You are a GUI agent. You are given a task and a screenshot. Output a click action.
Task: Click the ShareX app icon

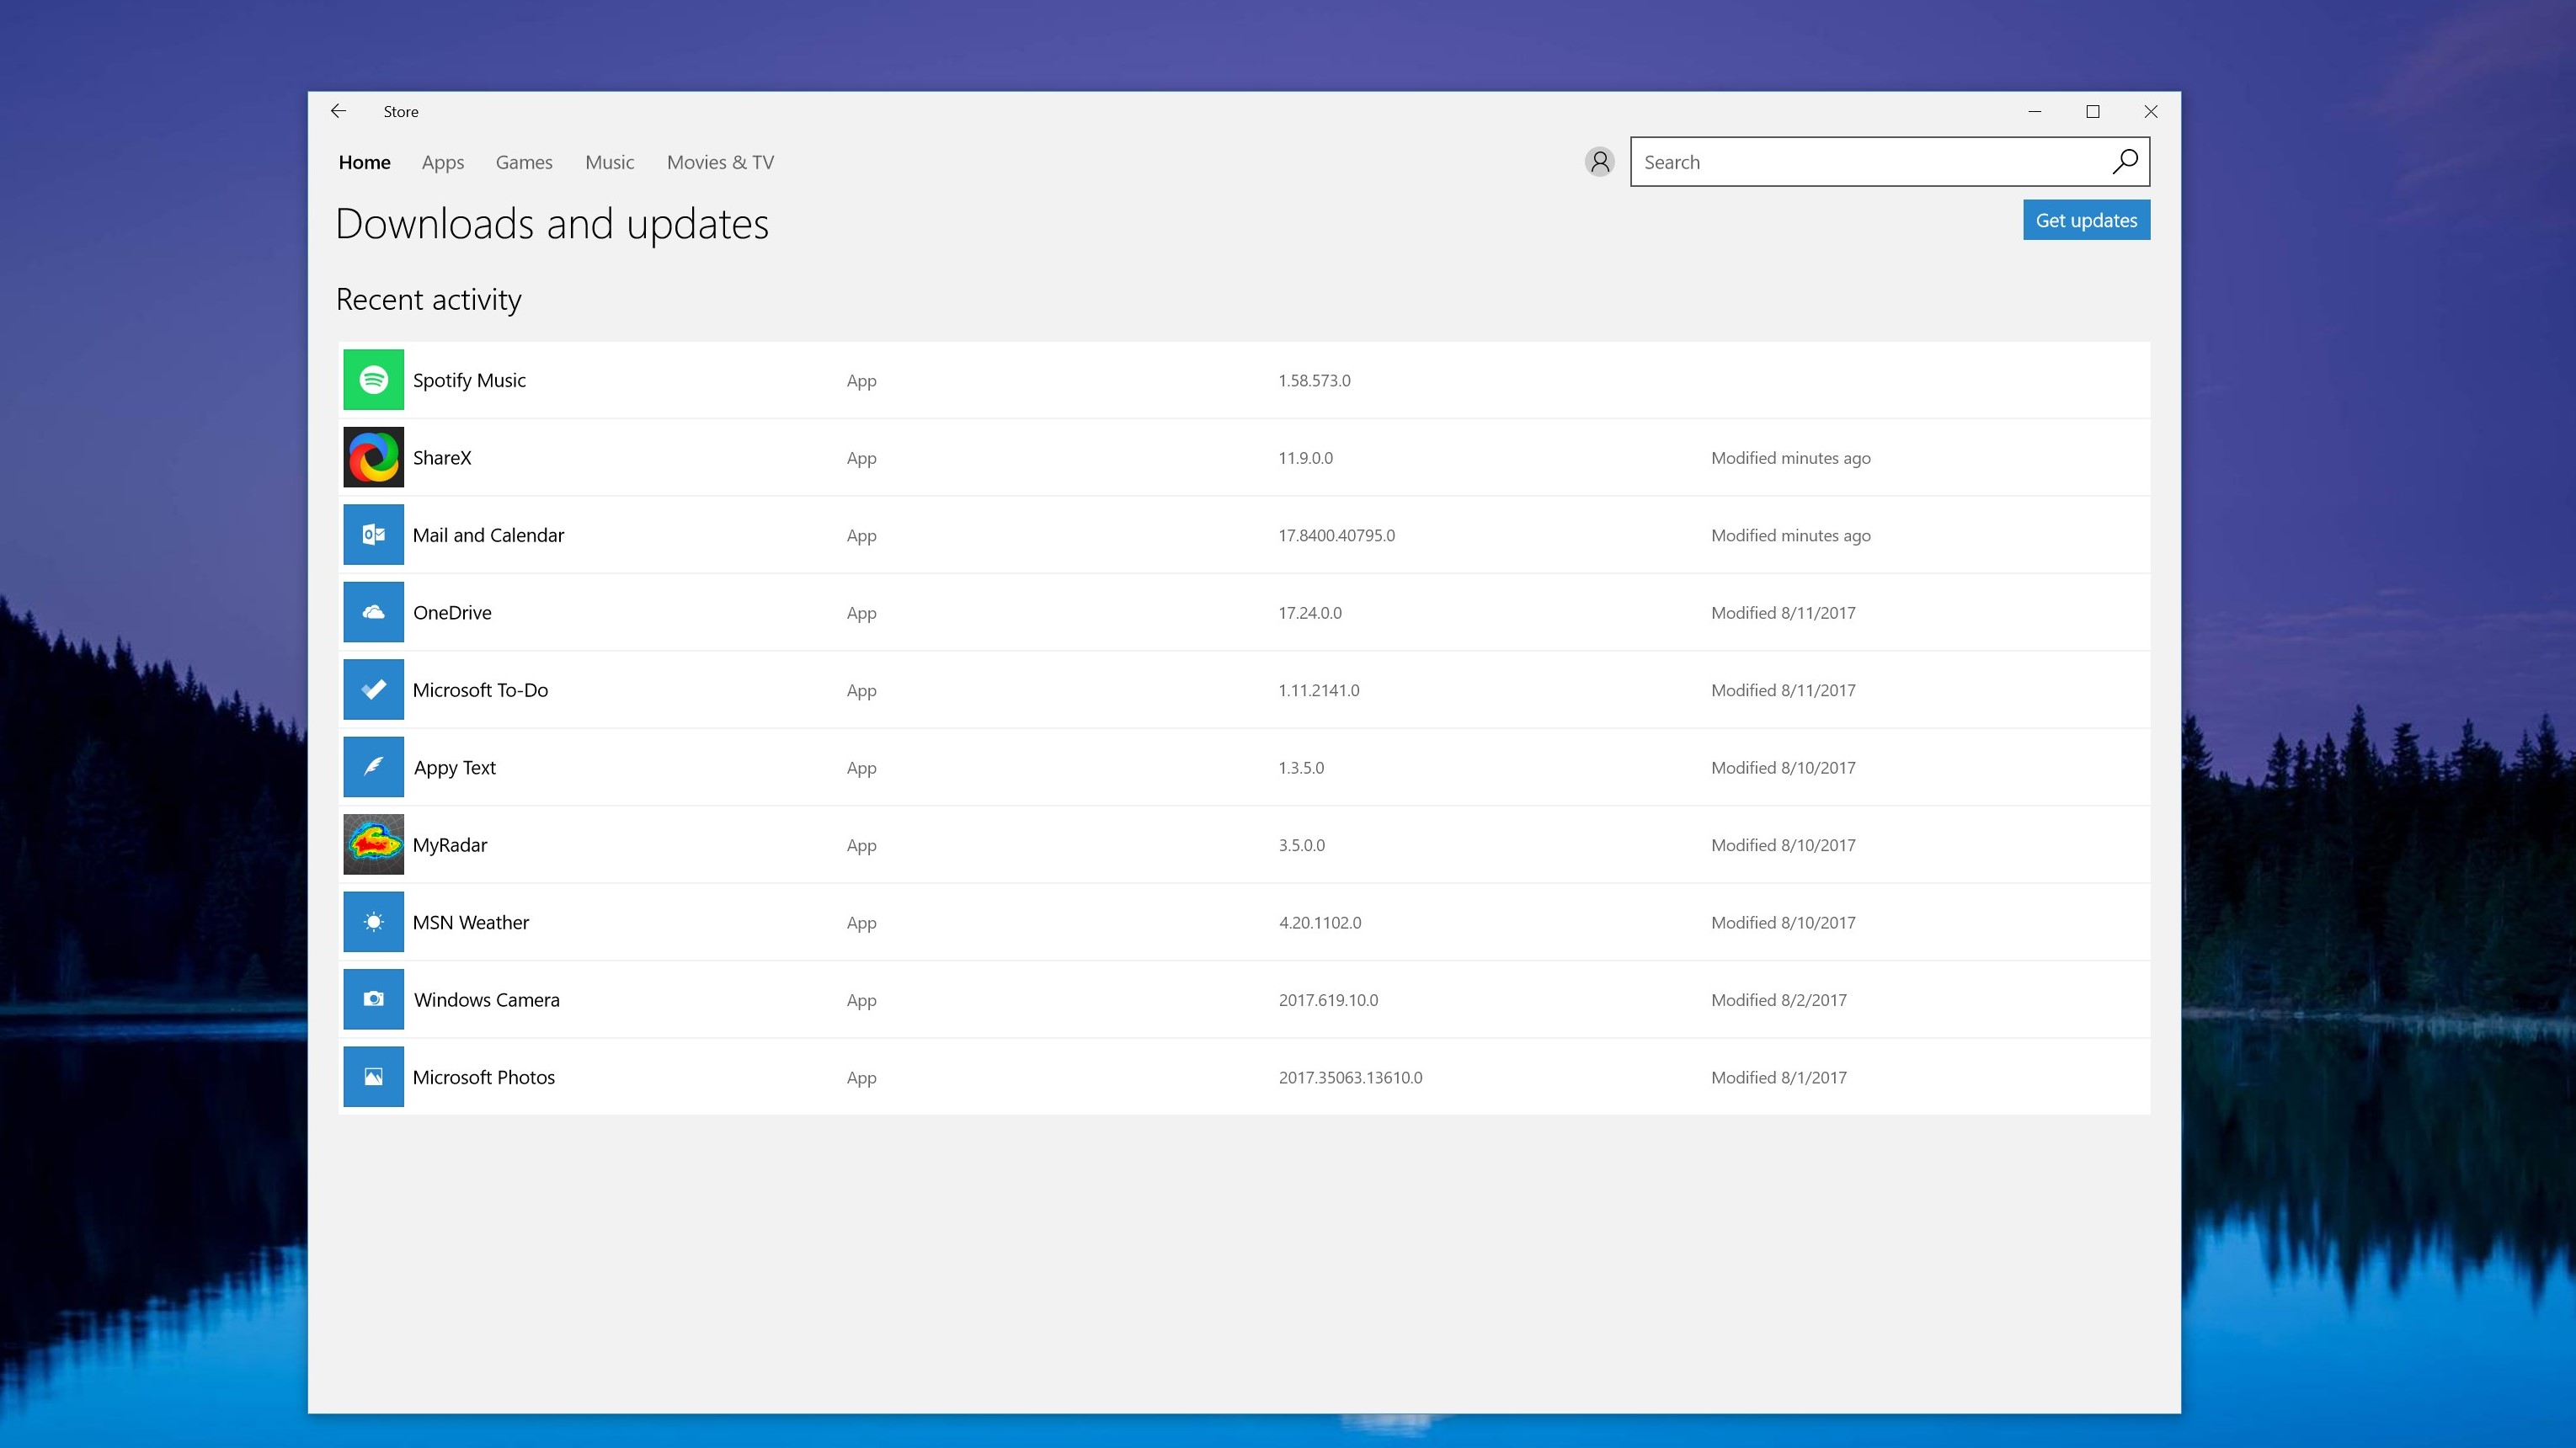coord(373,457)
